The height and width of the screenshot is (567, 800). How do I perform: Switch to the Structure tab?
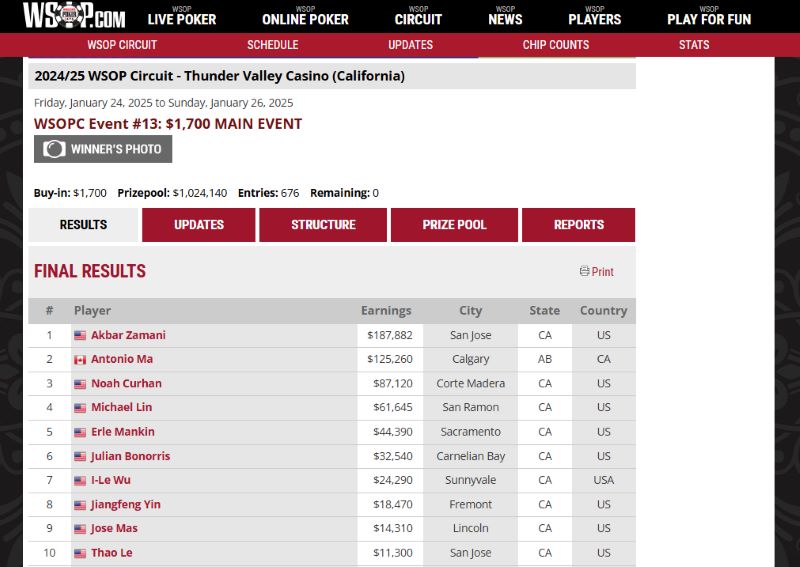tap(323, 225)
